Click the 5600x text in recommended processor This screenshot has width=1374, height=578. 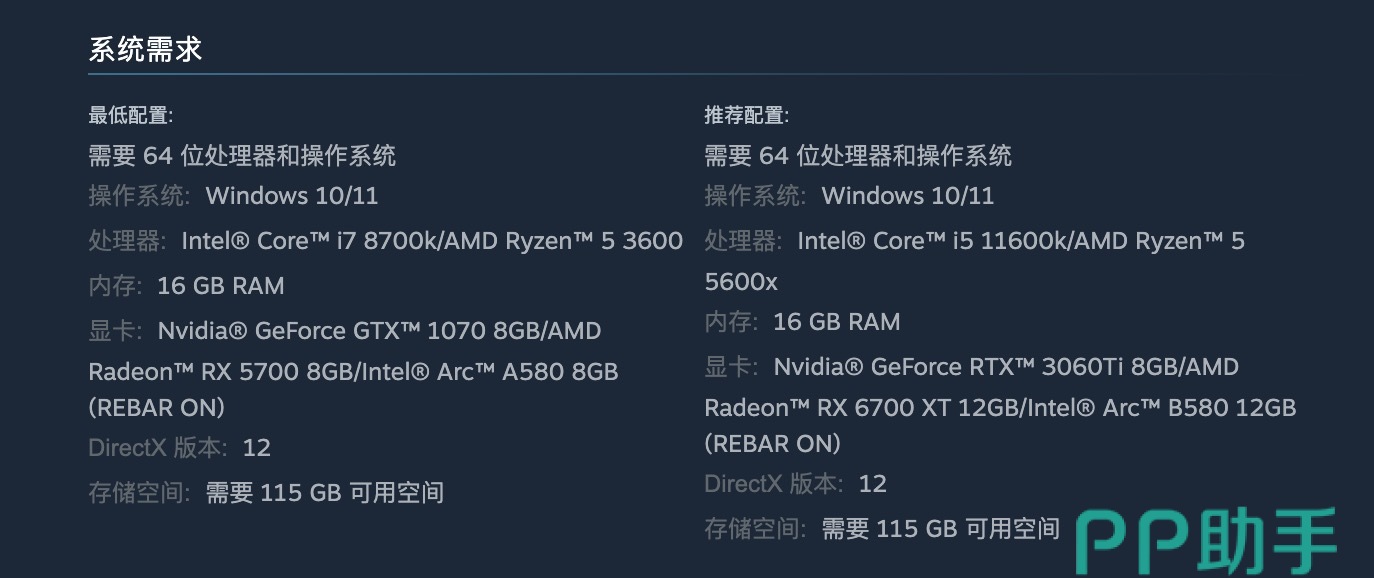741,282
